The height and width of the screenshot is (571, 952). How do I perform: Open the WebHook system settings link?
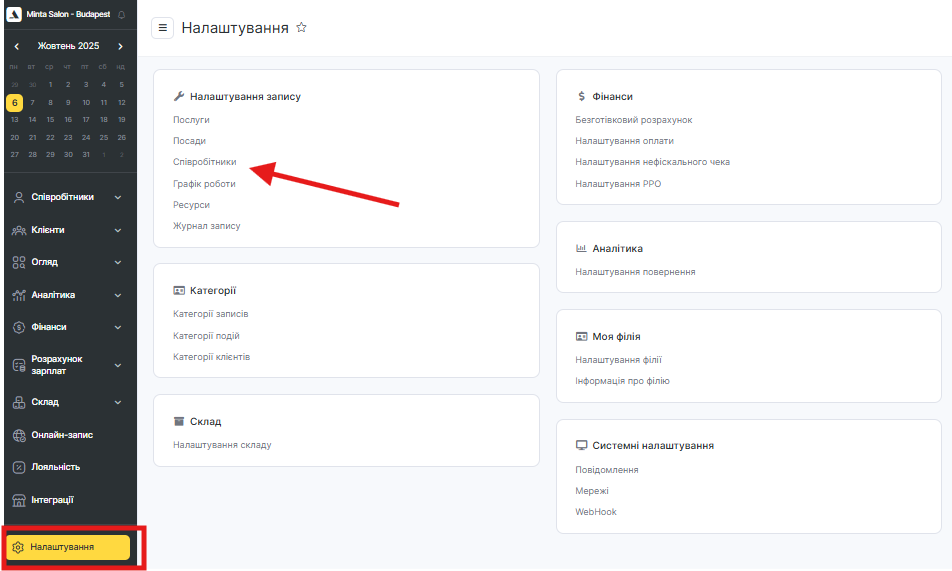tap(596, 512)
